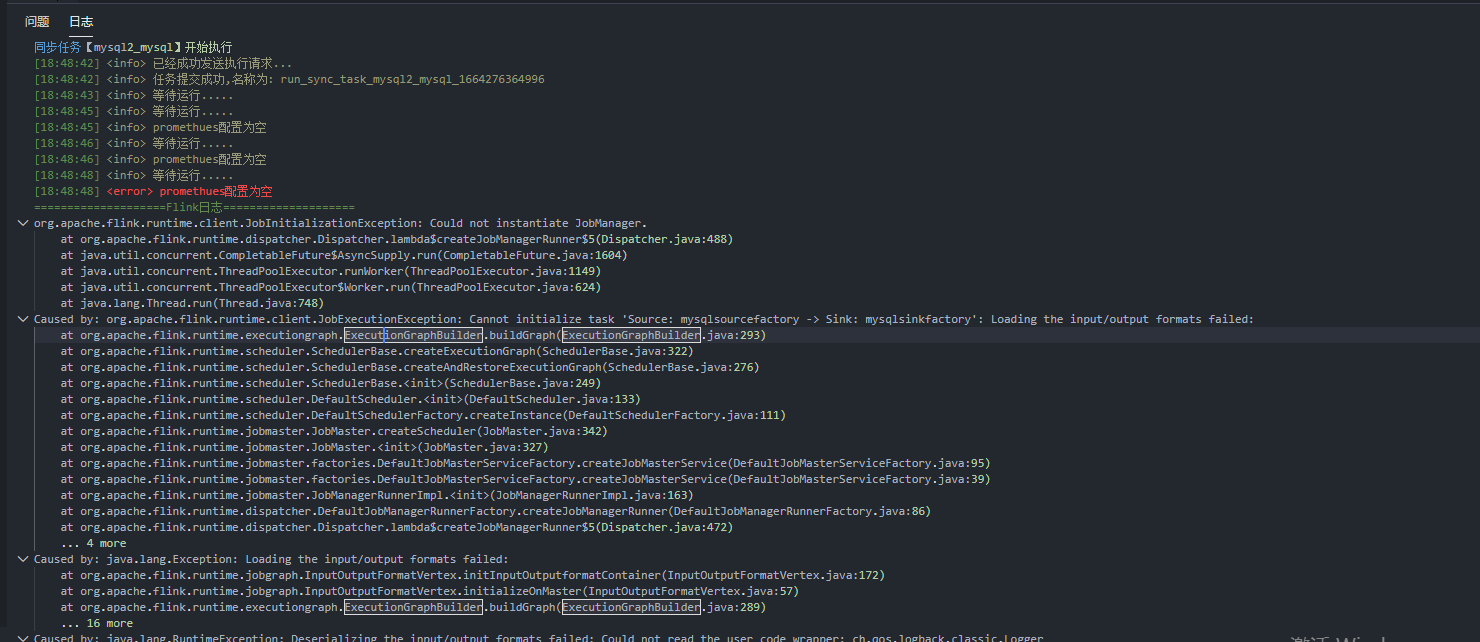Collapse the JobExecutionException caused-by trace

coord(23,318)
